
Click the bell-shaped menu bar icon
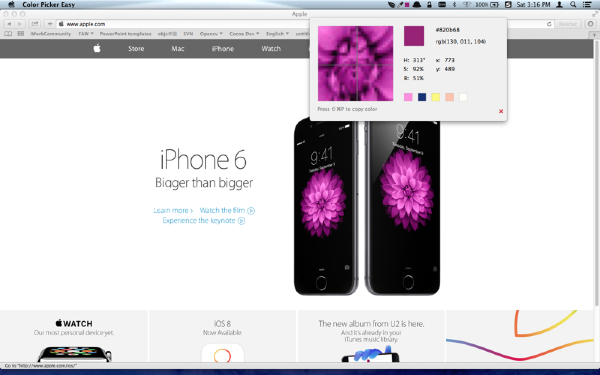click(417, 5)
